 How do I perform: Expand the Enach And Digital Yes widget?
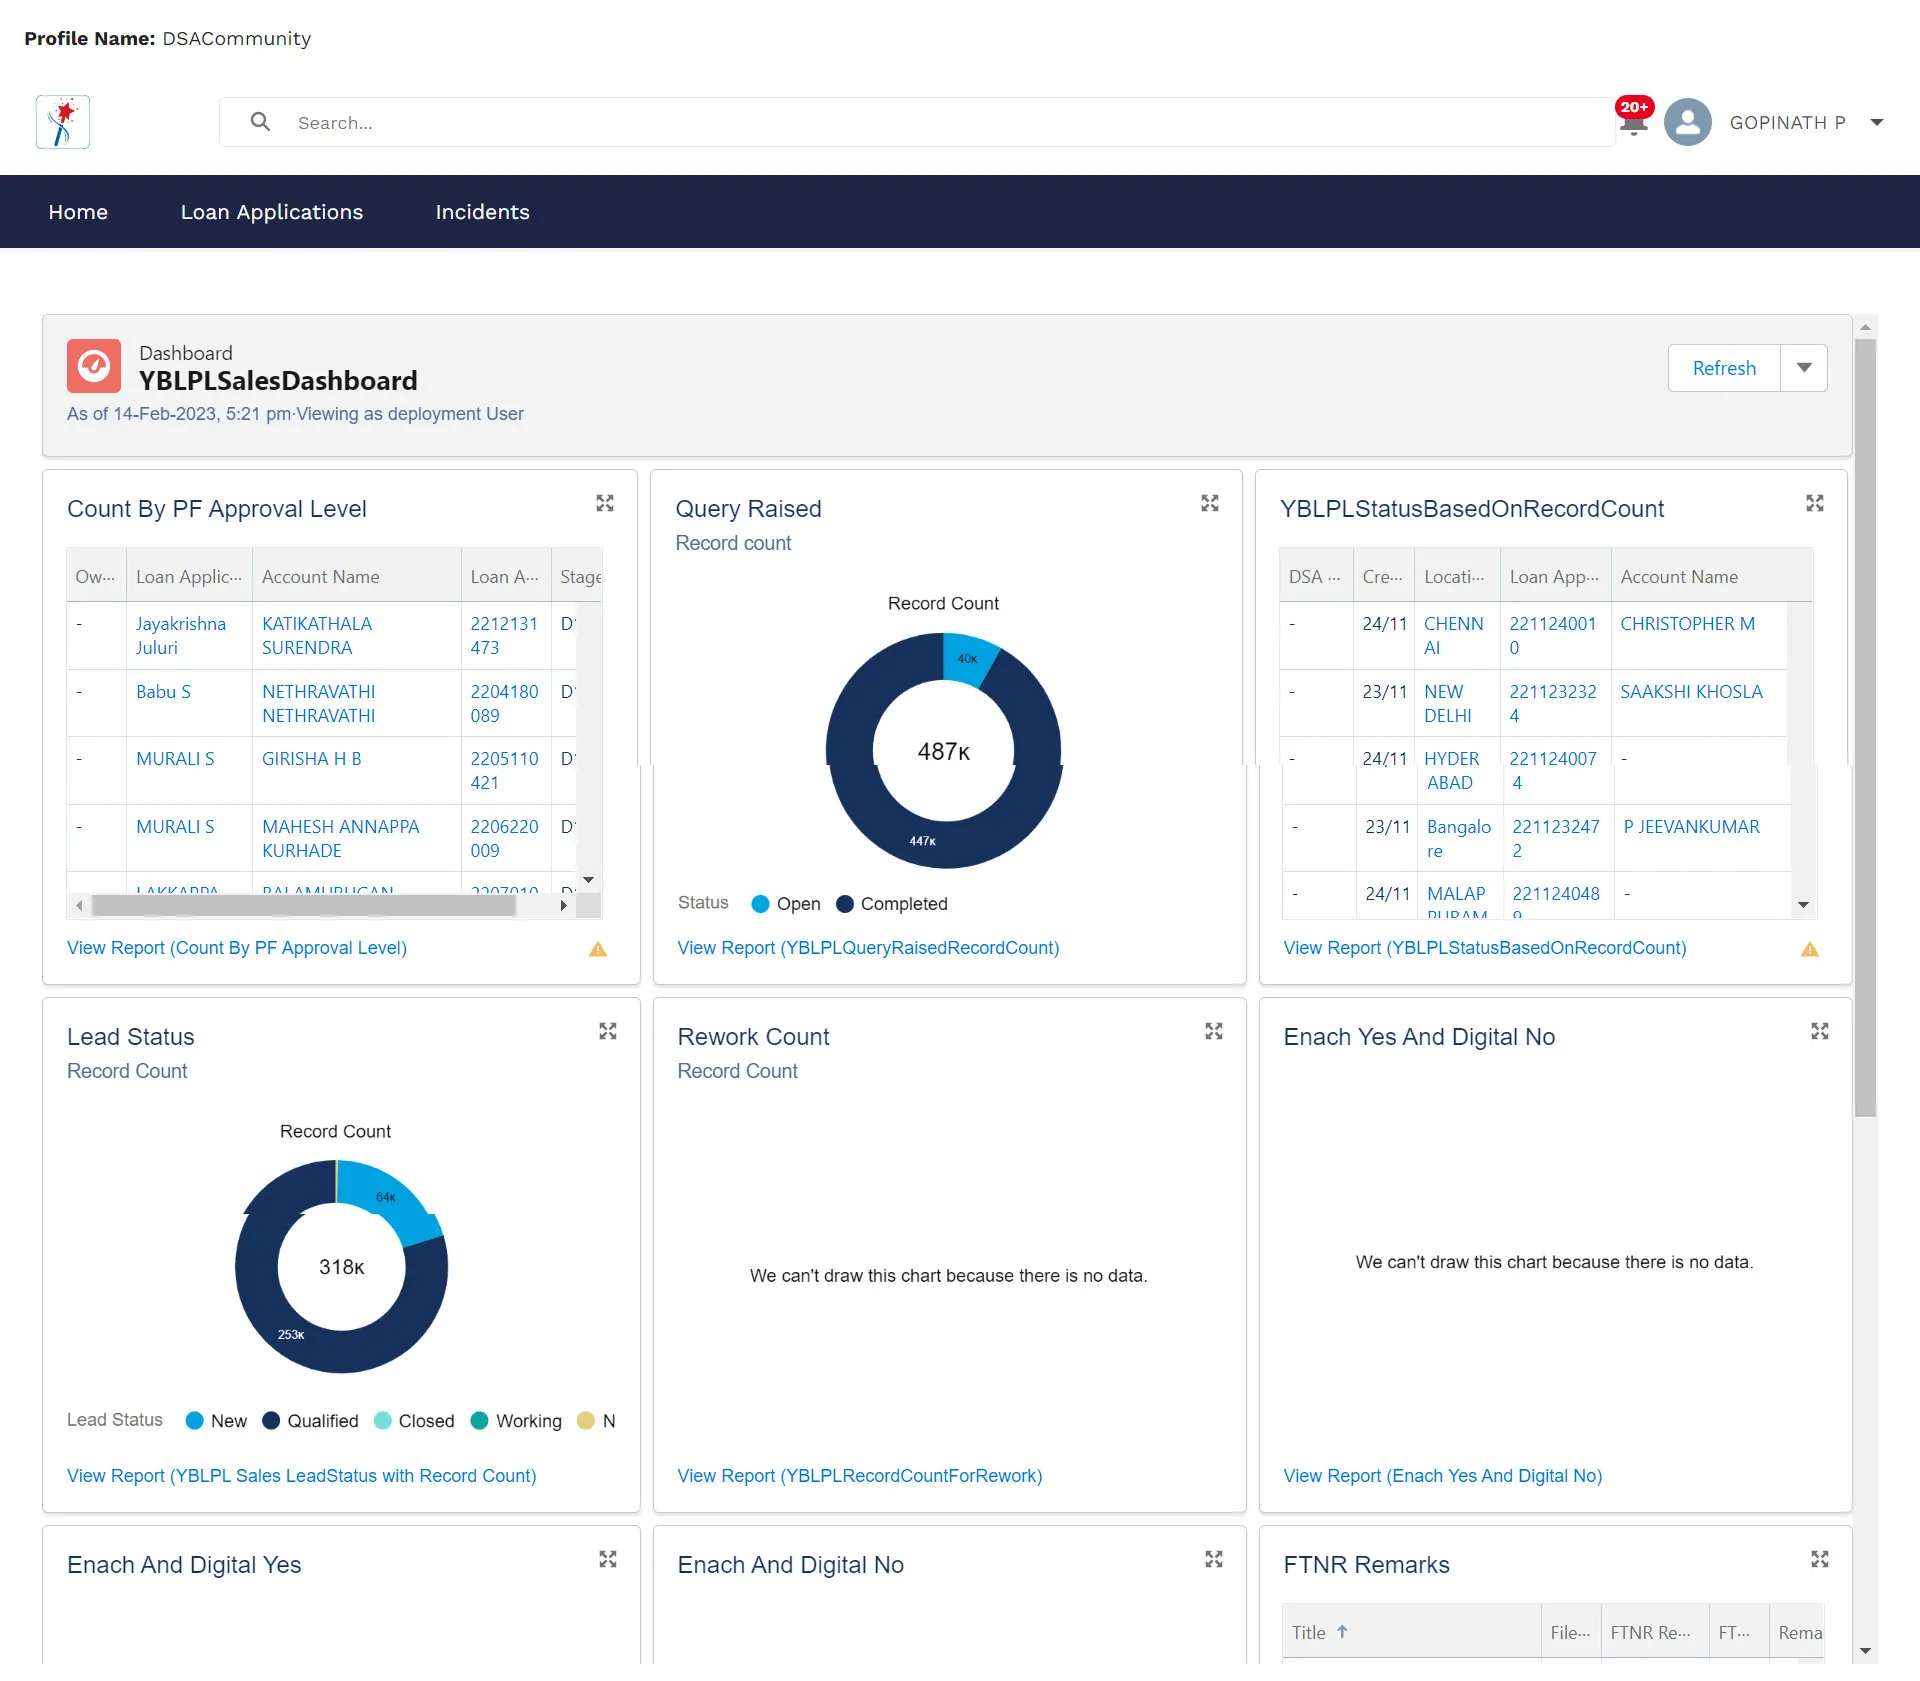pyautogui.click(x=608, y=1559)
